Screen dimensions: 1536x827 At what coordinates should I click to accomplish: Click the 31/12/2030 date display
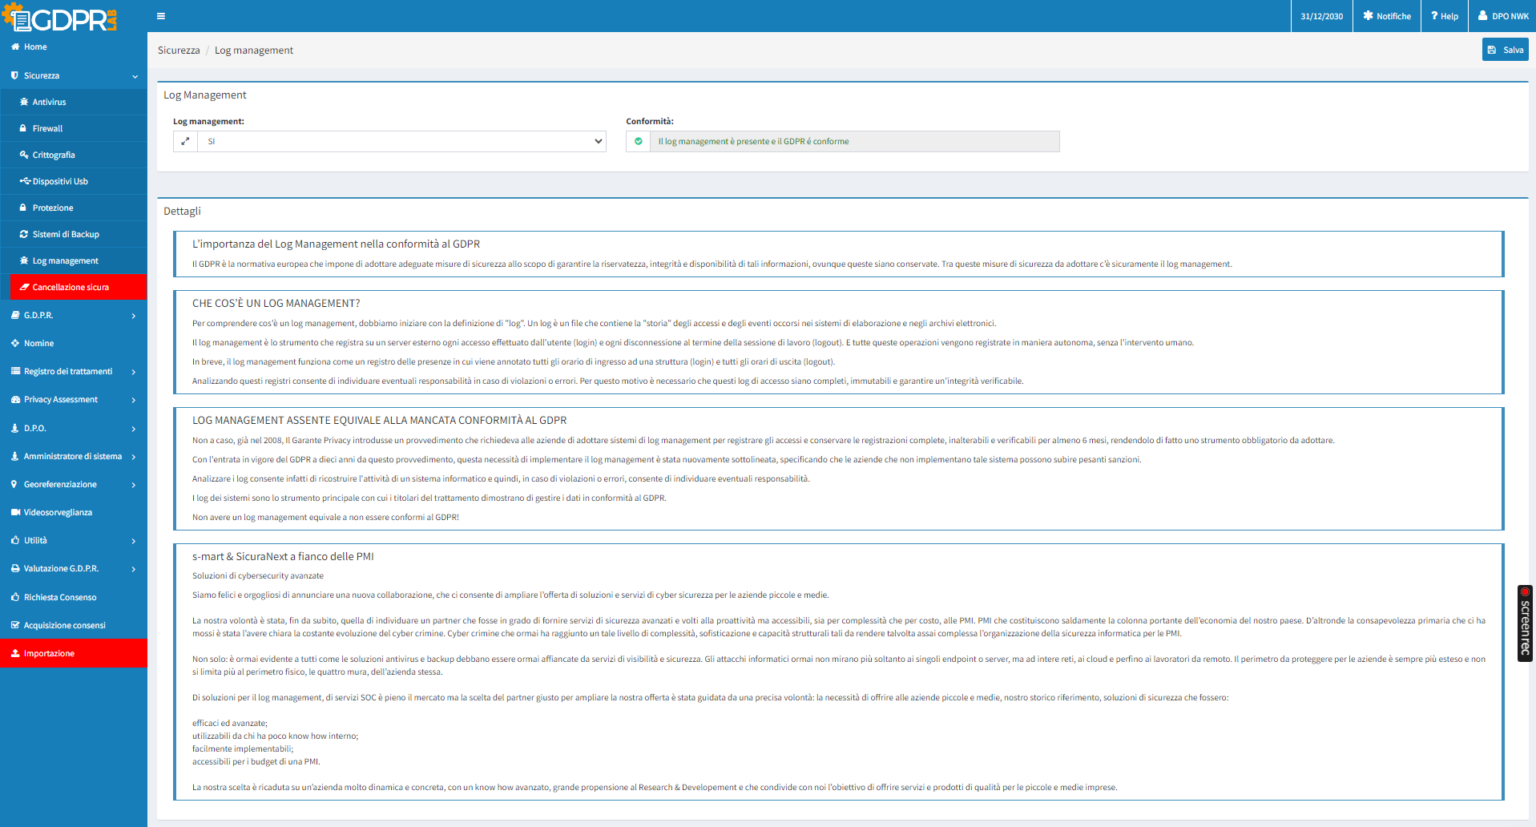click(x=1320, y=15)
